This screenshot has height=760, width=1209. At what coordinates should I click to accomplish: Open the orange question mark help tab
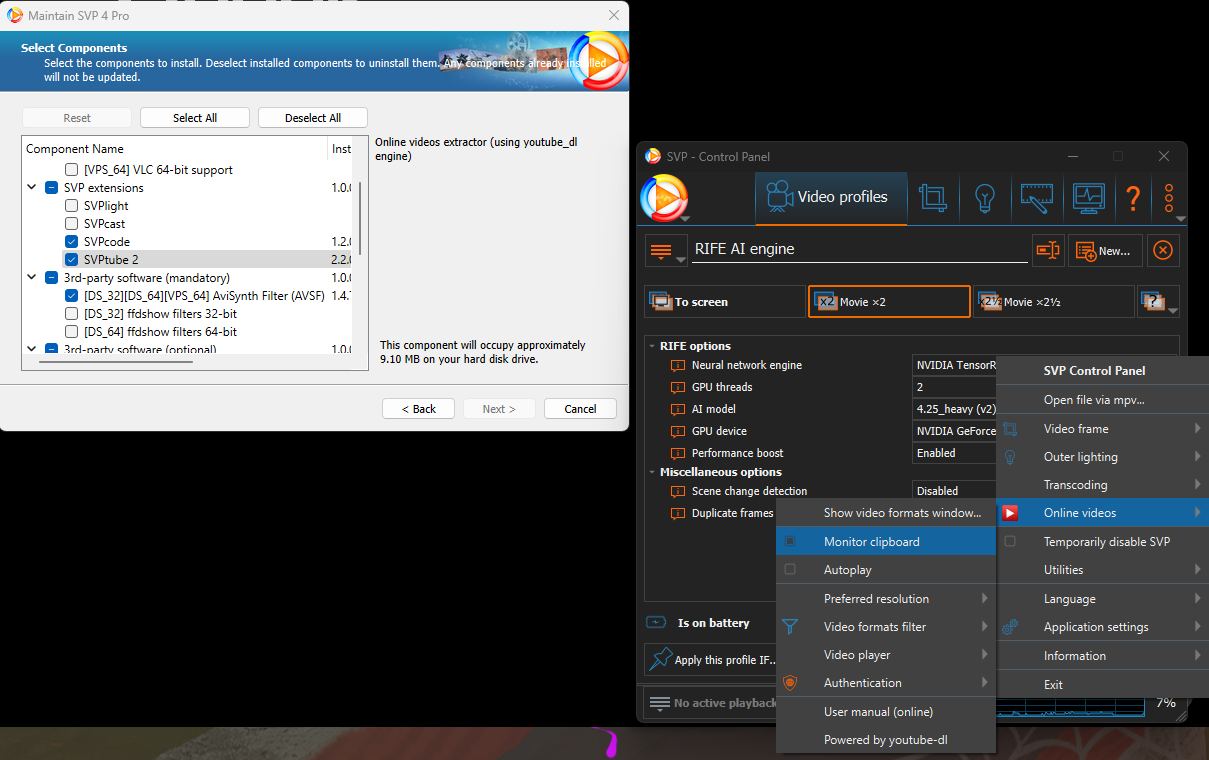tap(1133, 197)
